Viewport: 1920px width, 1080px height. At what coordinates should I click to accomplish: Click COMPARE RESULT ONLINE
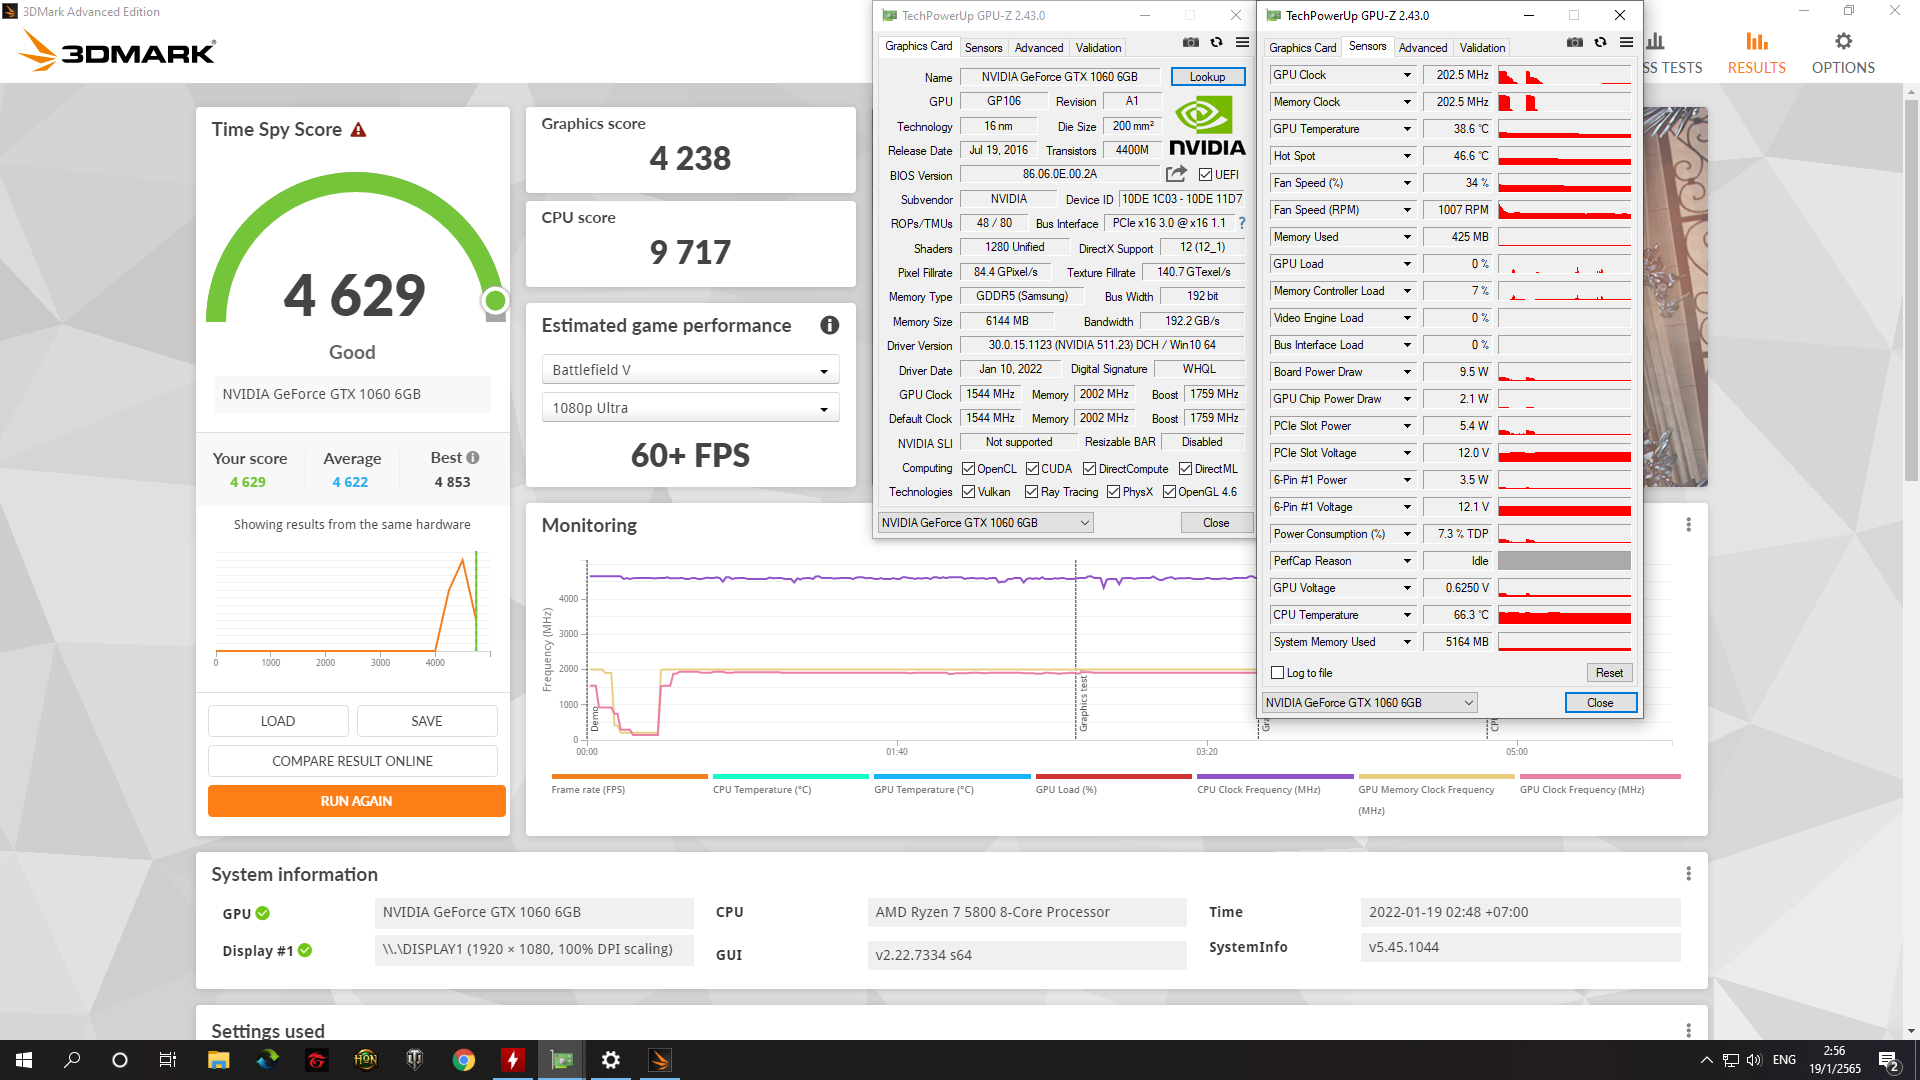click(x=352, y=761)
